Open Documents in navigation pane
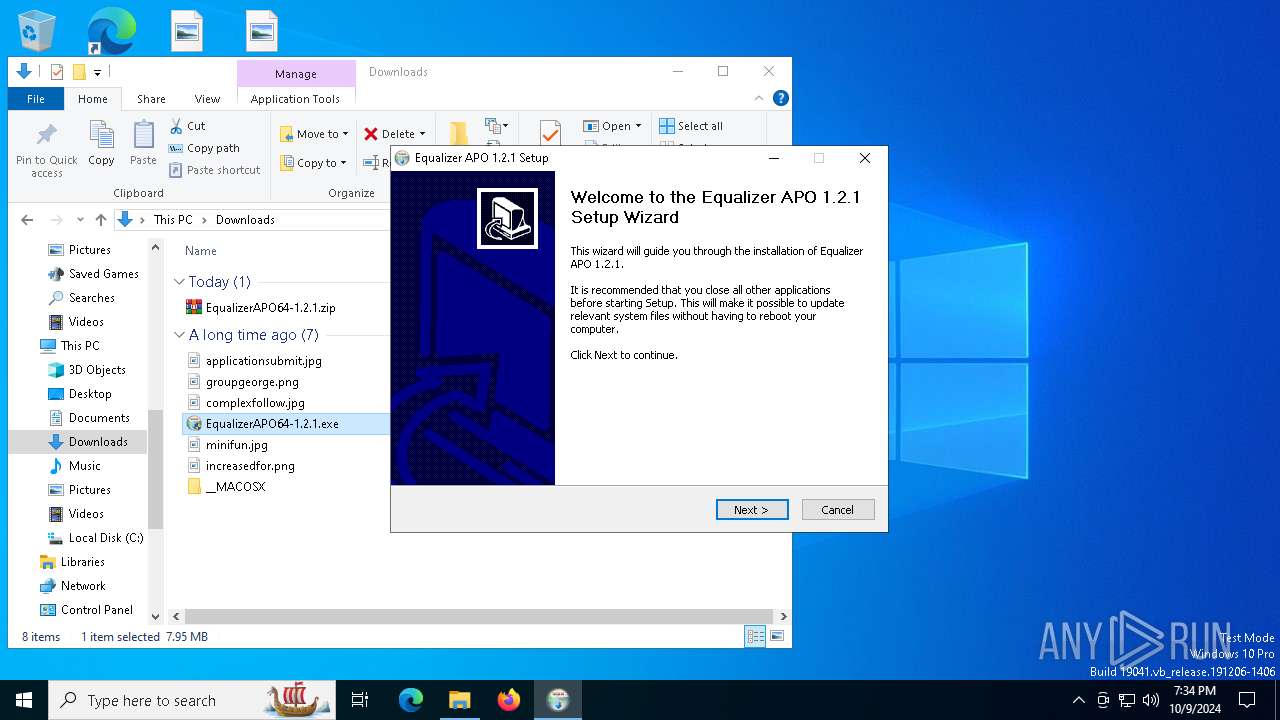1280x720 pixels. (x=88, y=418)
